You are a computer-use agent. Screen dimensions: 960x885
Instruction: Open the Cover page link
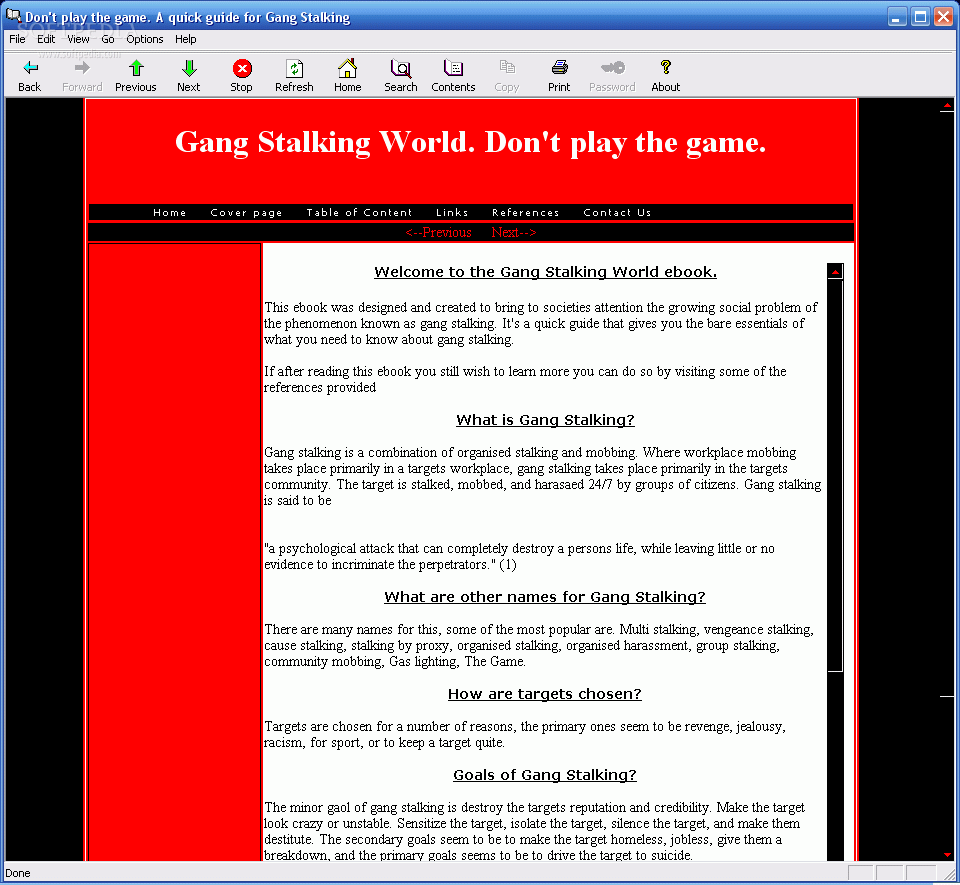click(246, 212)
